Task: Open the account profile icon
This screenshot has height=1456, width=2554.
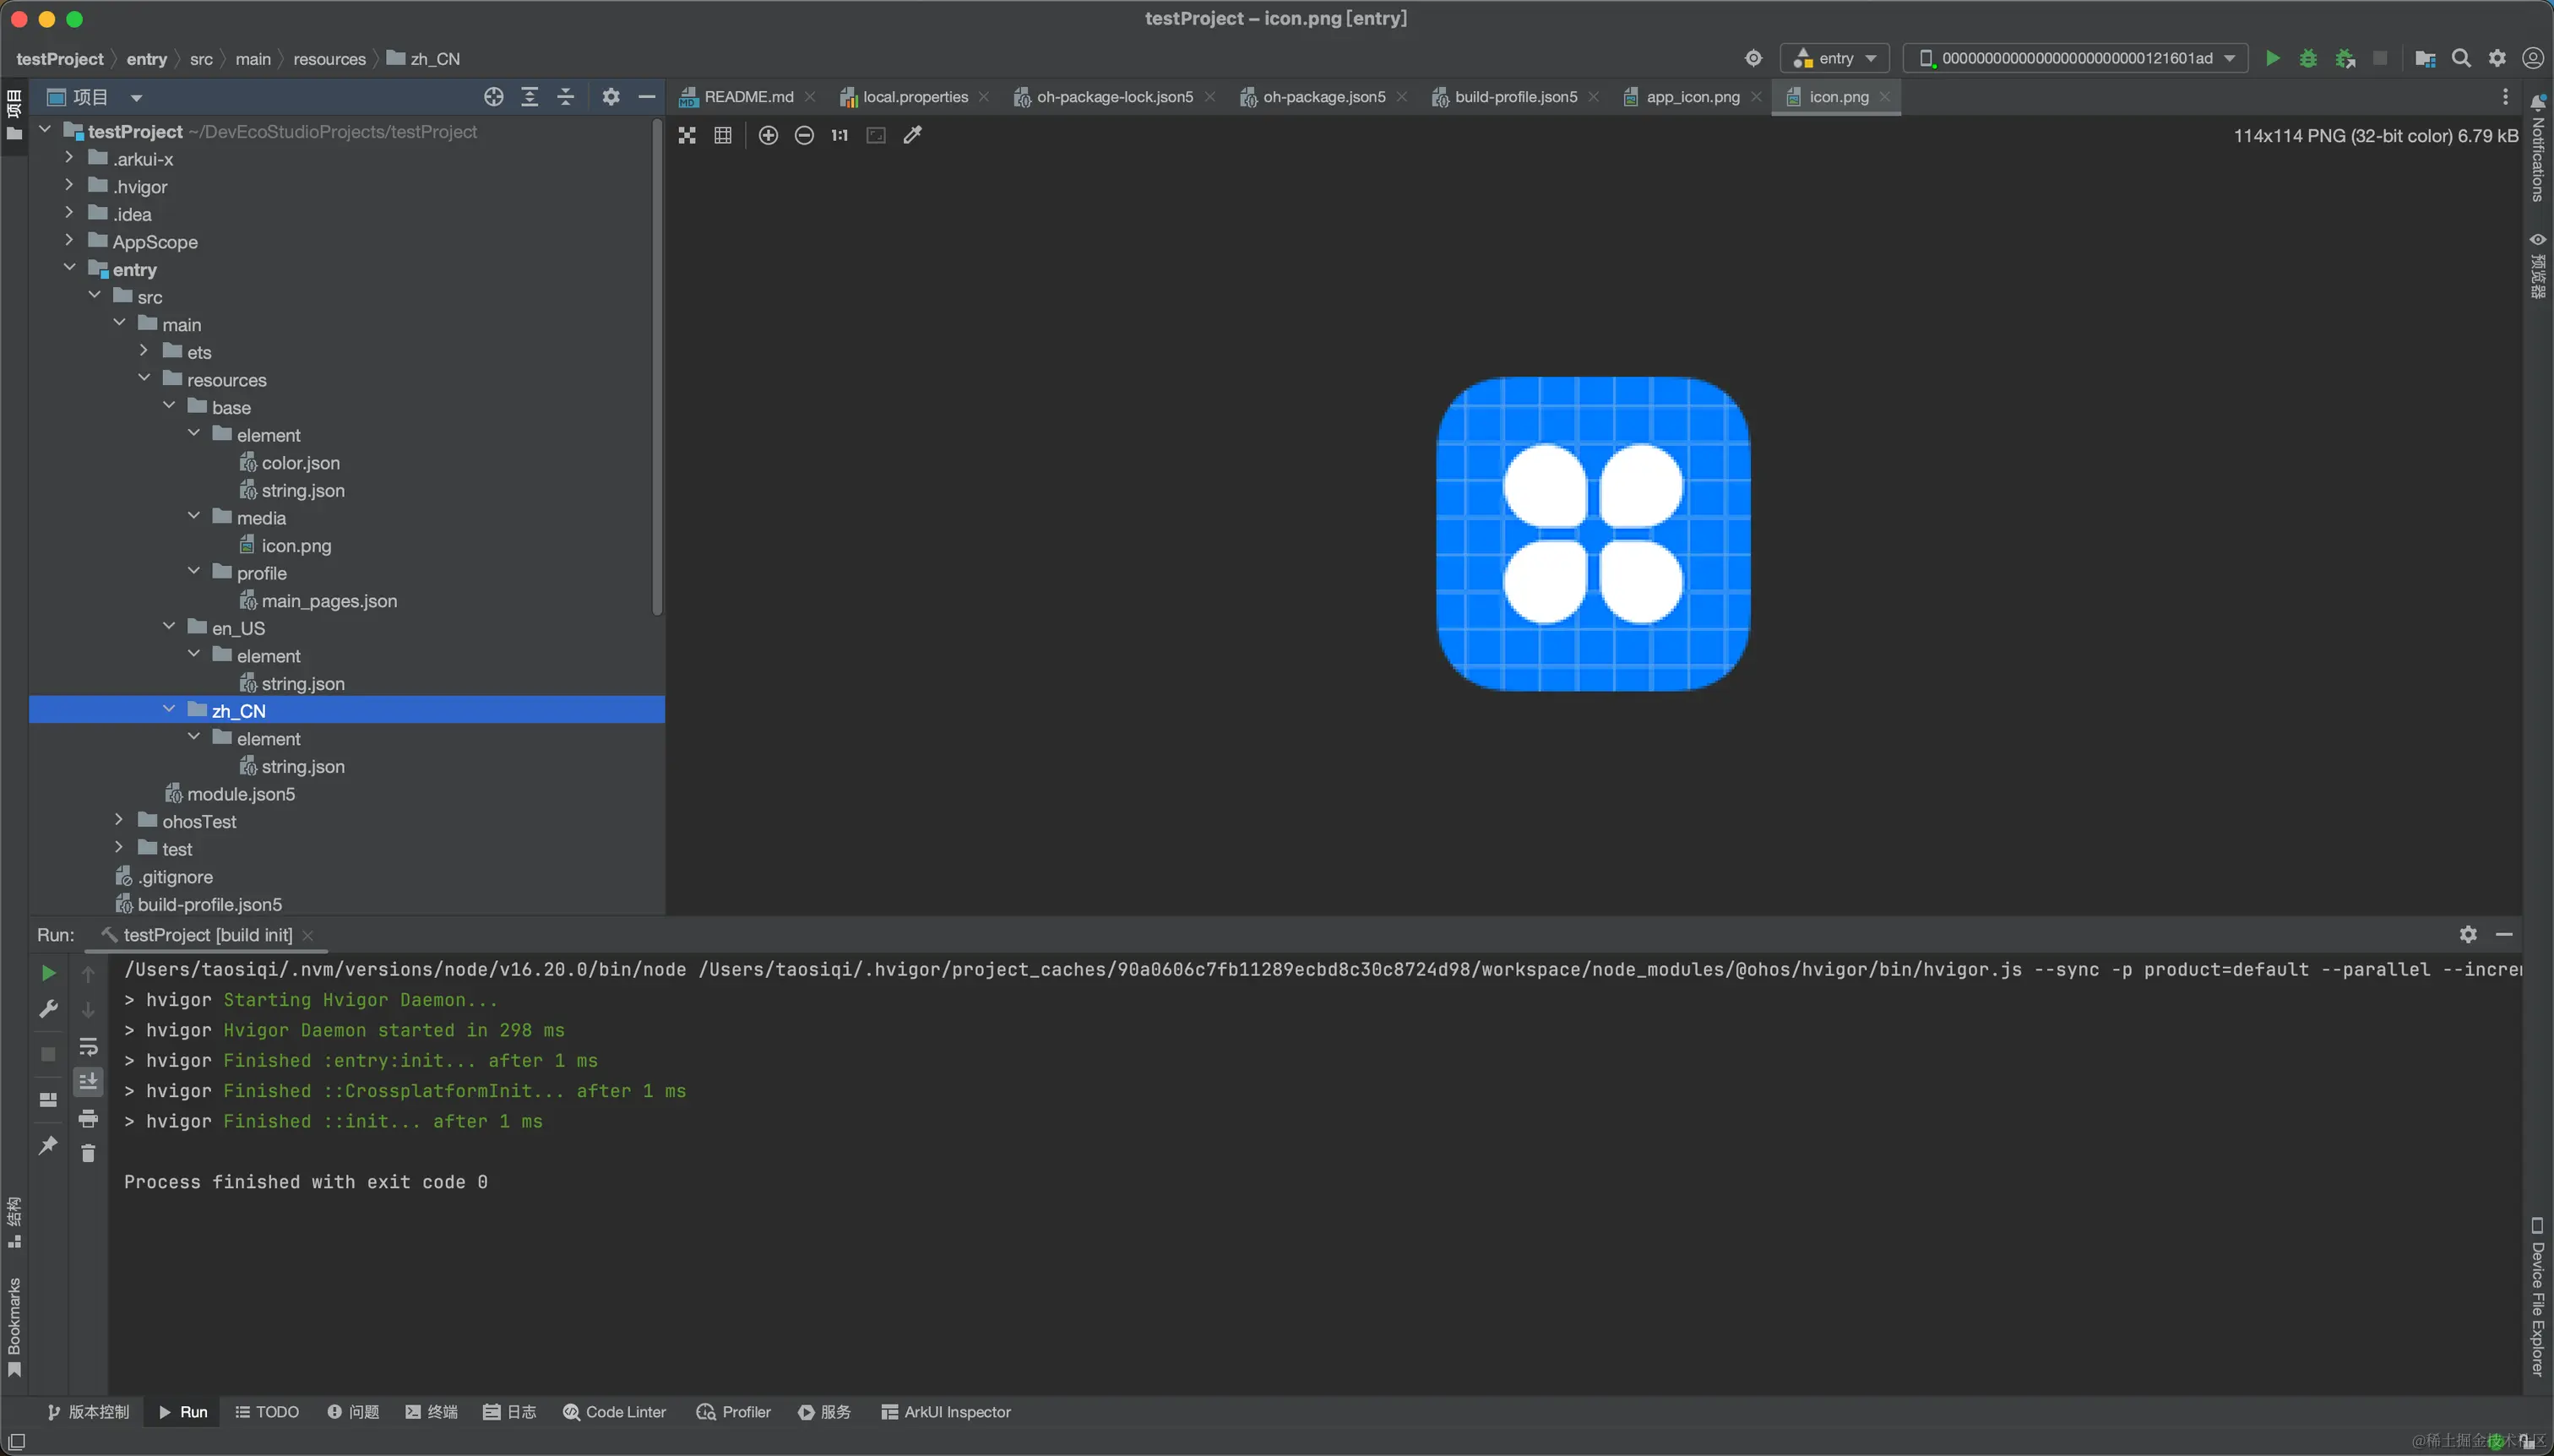Action: pyautogui.click(x=2533, y=58)
